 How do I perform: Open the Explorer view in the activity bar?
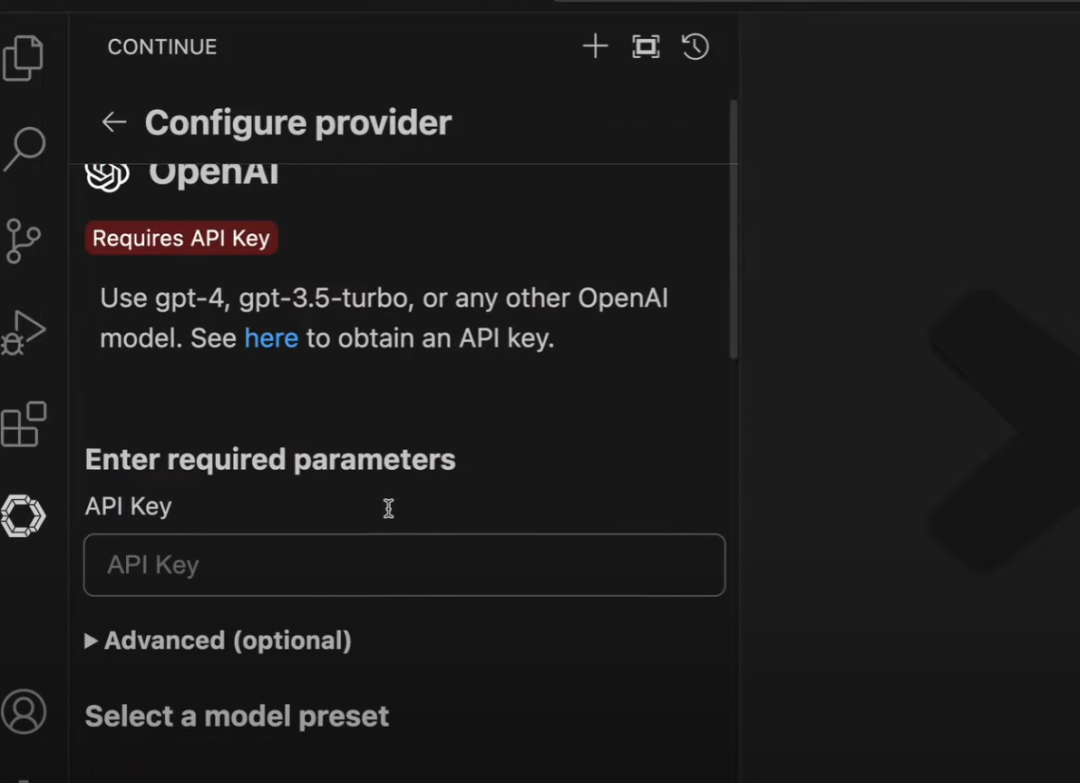pyautogui.click(x=24, y=57)
